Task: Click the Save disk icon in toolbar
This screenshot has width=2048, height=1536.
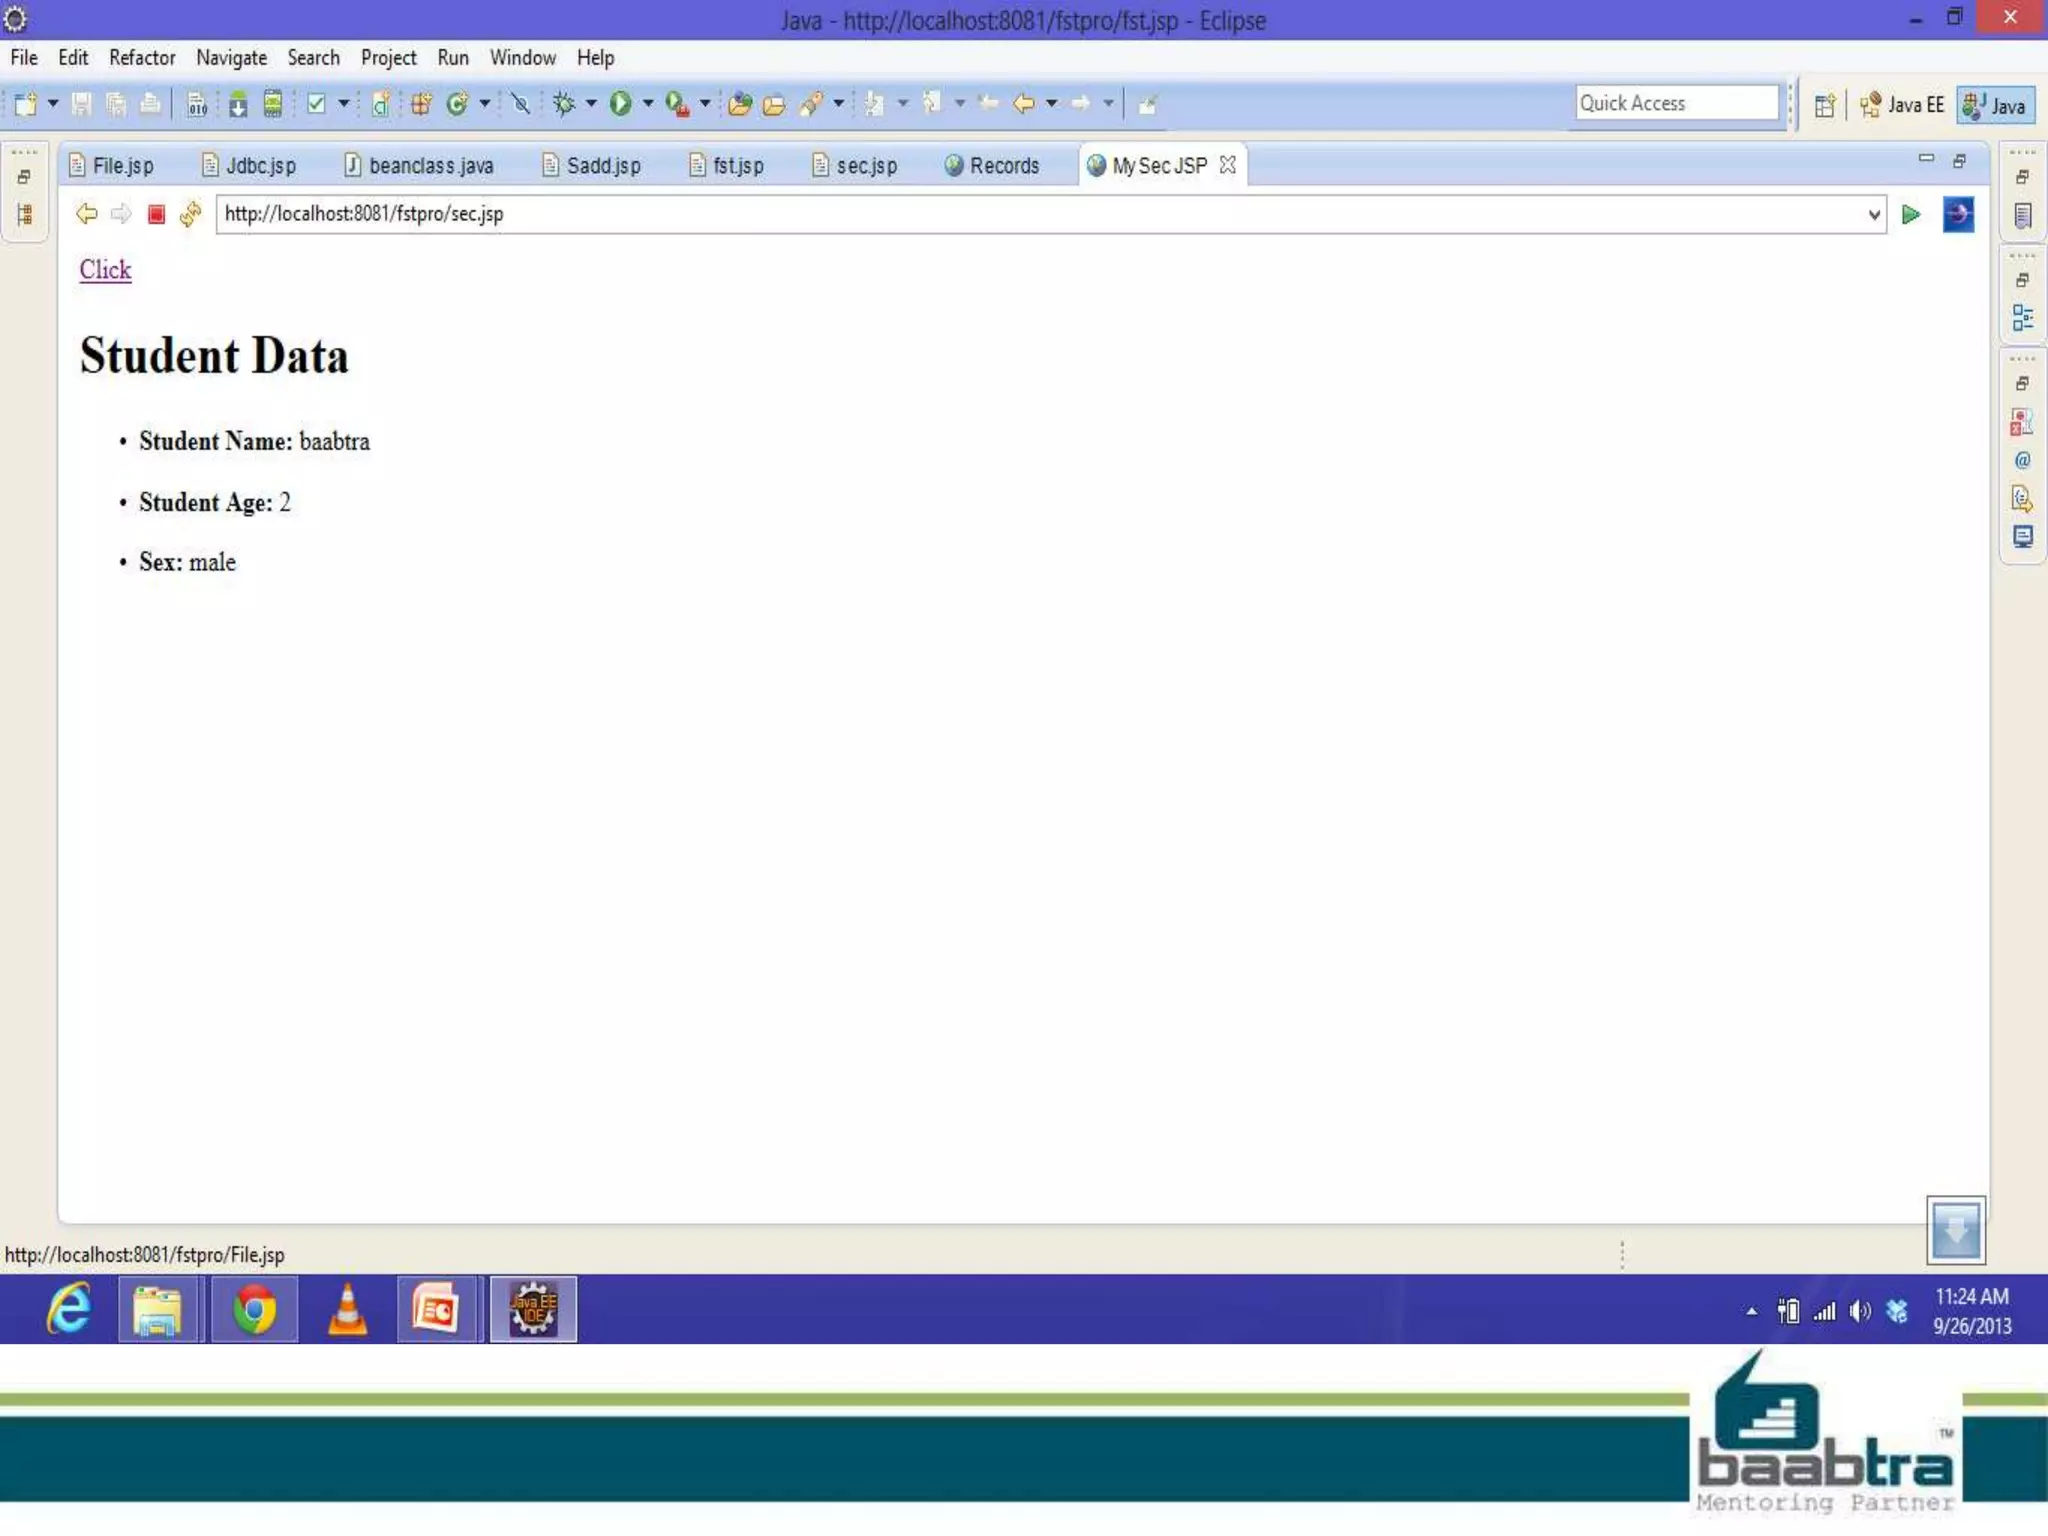Action: 82,103
